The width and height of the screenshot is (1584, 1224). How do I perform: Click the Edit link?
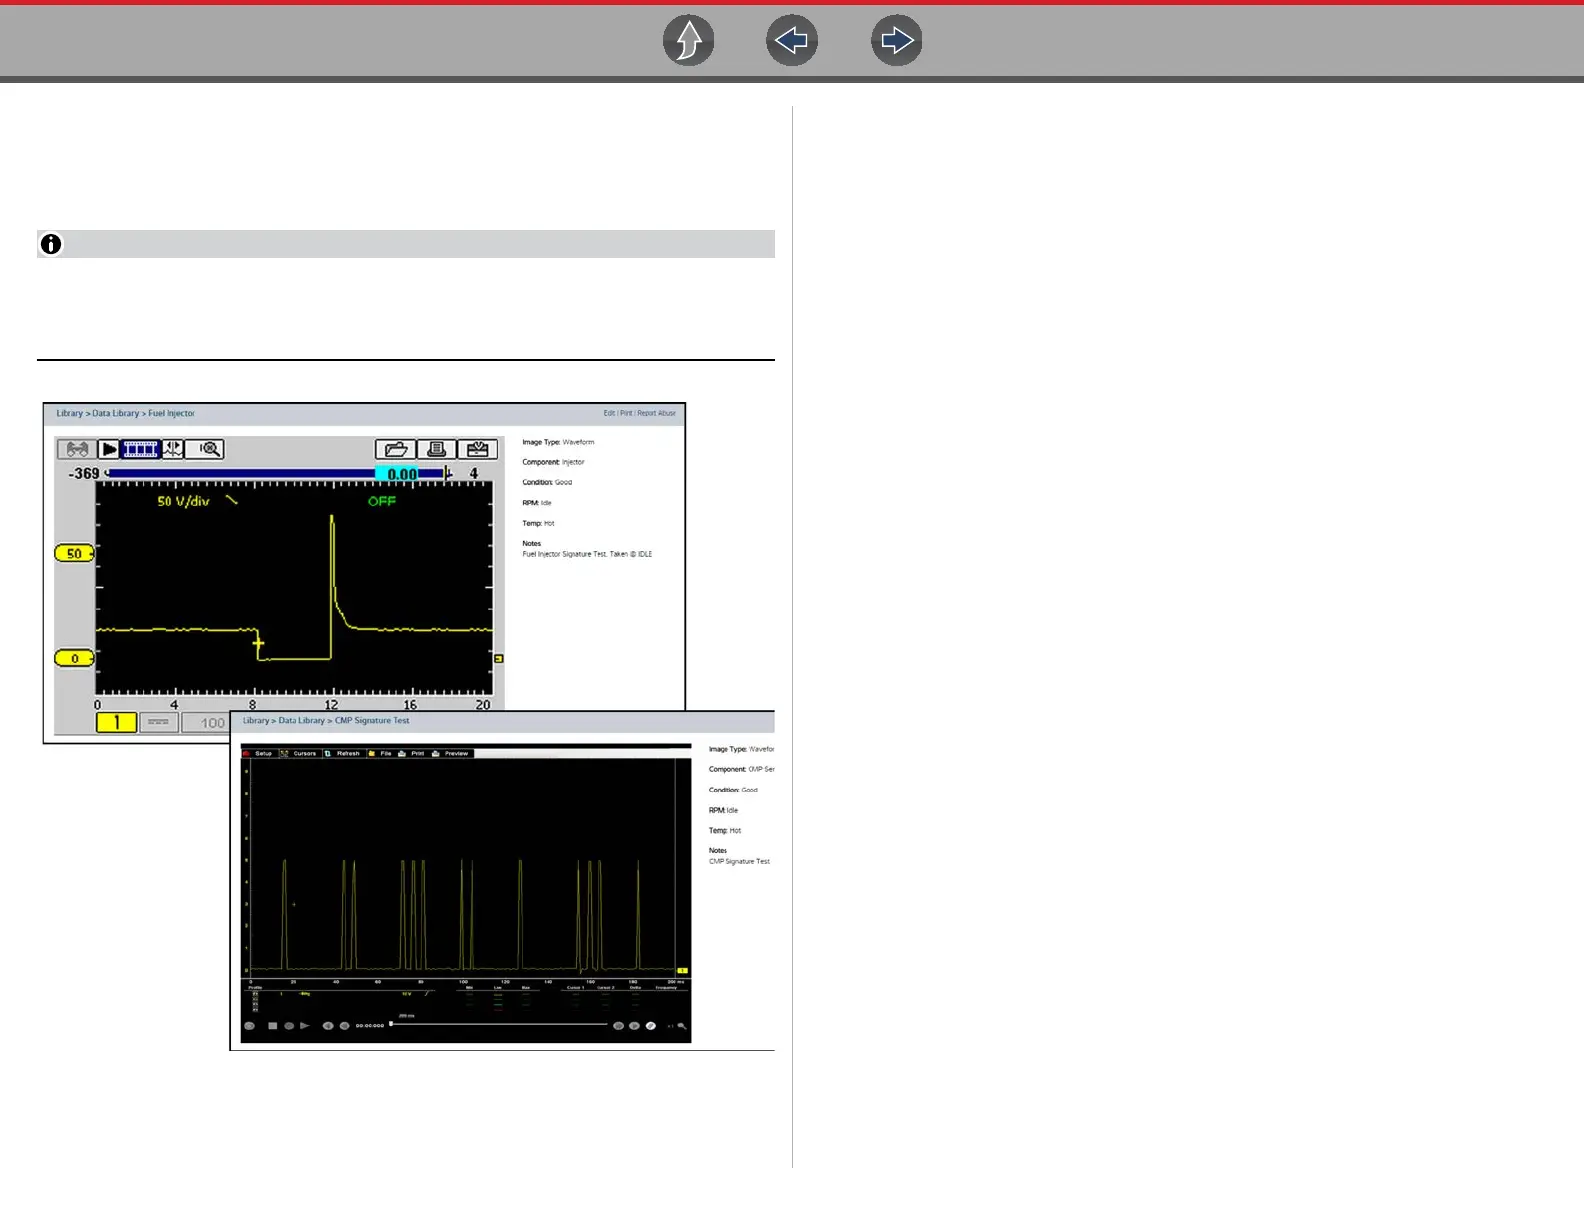click(609, 413)
